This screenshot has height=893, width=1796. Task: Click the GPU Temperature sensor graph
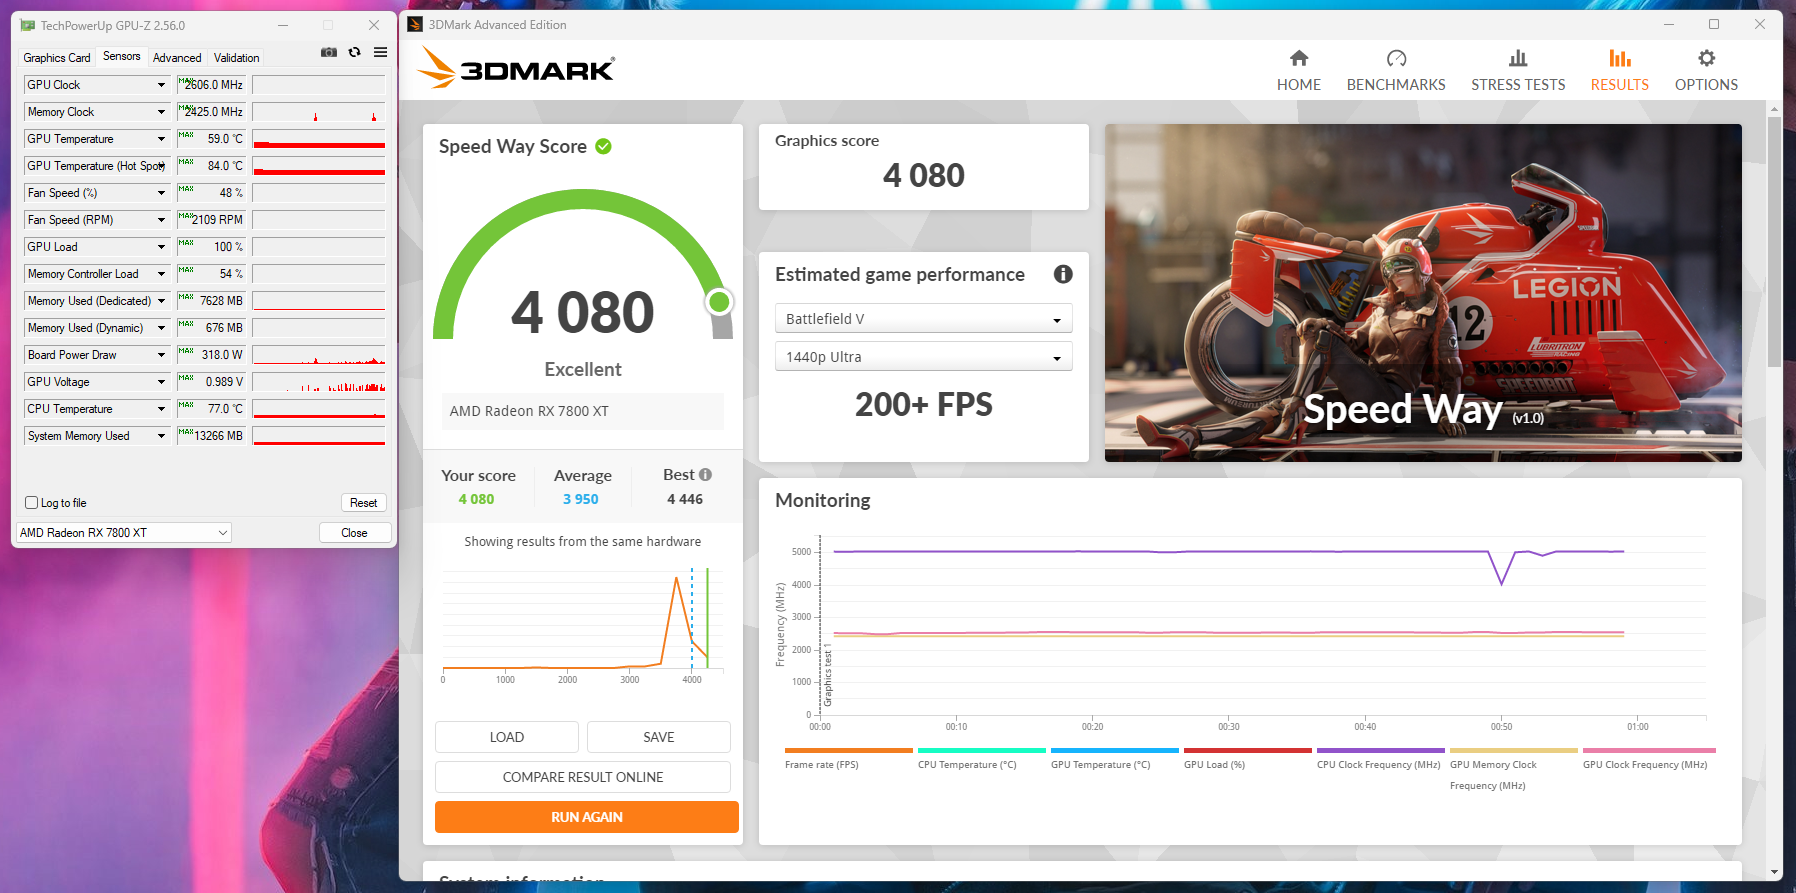(x=319, y=139)
